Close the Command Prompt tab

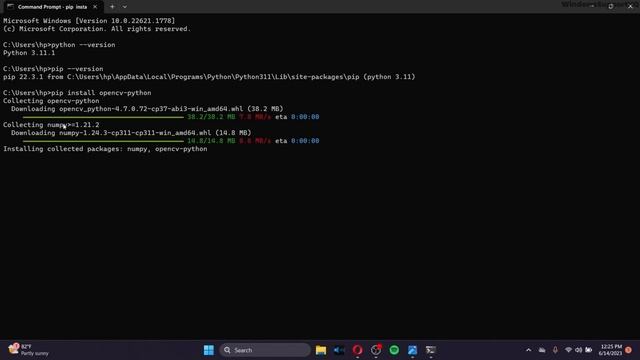[x=95, y=7]
